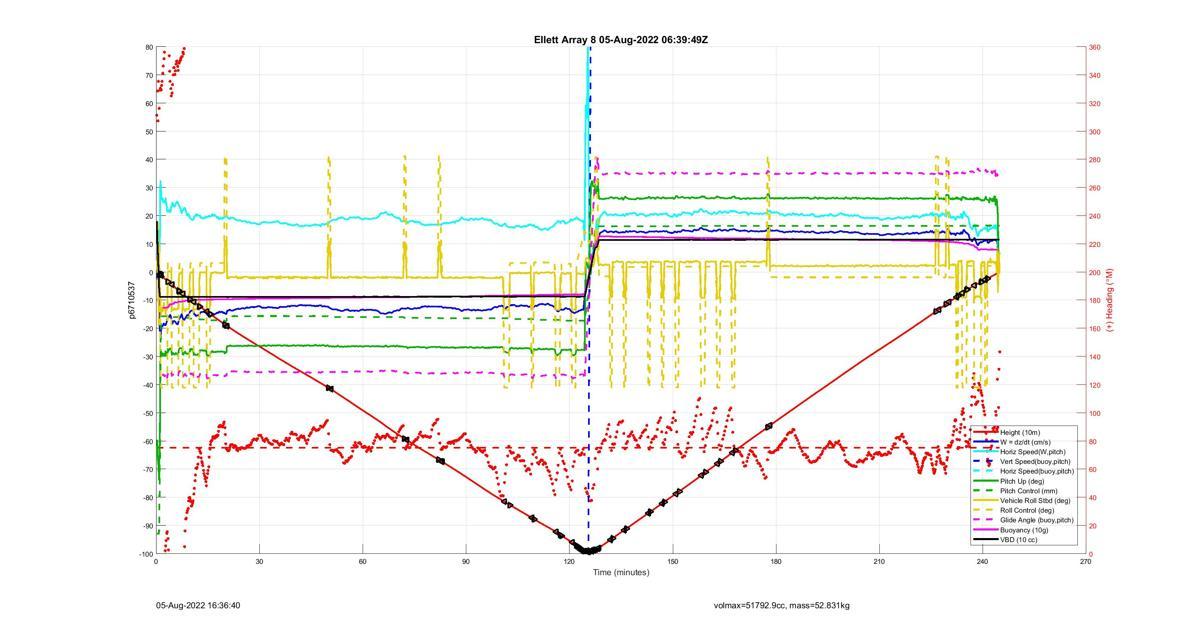
Task: Click the right axis tick label '360'
Action: tap(1095, 47)
